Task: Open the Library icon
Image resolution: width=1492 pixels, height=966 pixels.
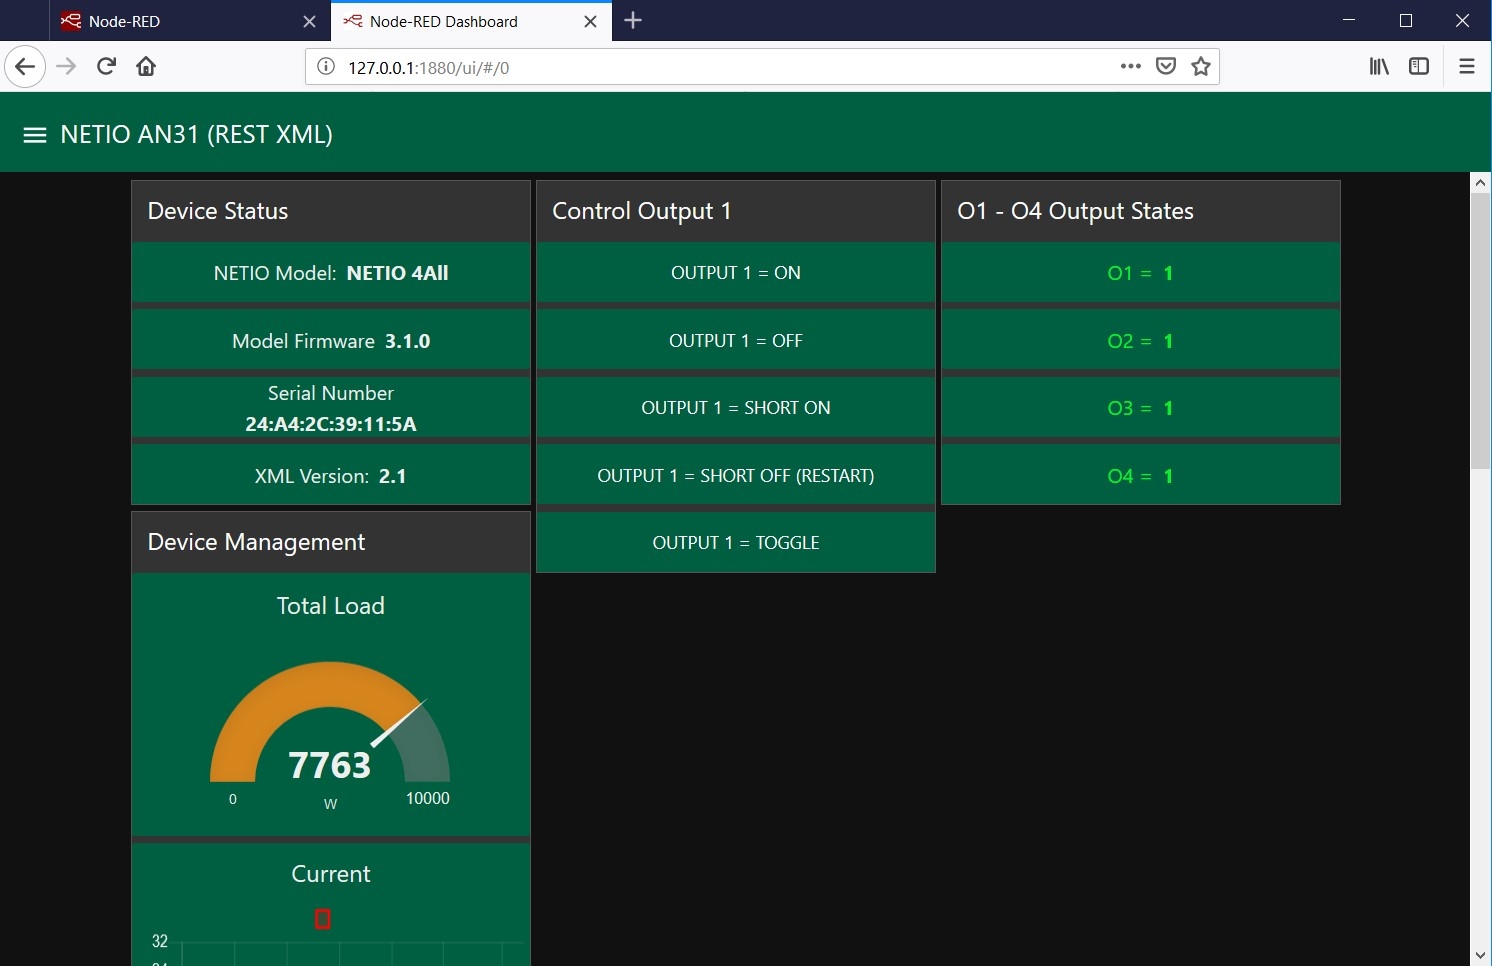Action: point(1379,67)
